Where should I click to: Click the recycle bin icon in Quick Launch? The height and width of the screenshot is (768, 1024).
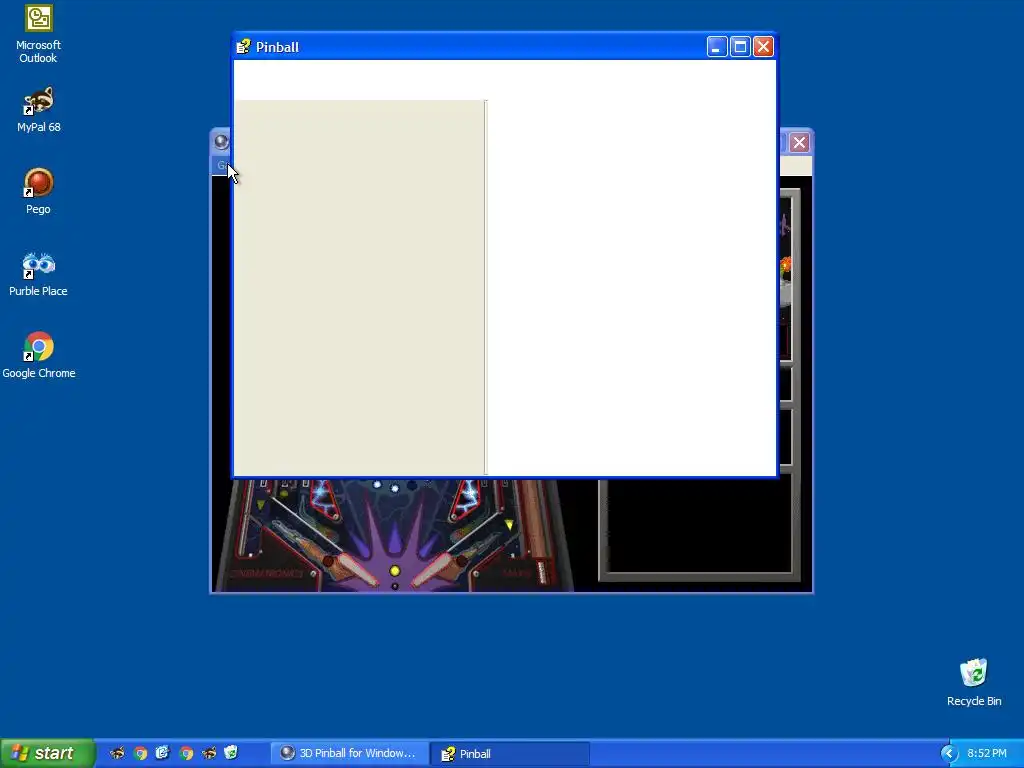(231, 753)
